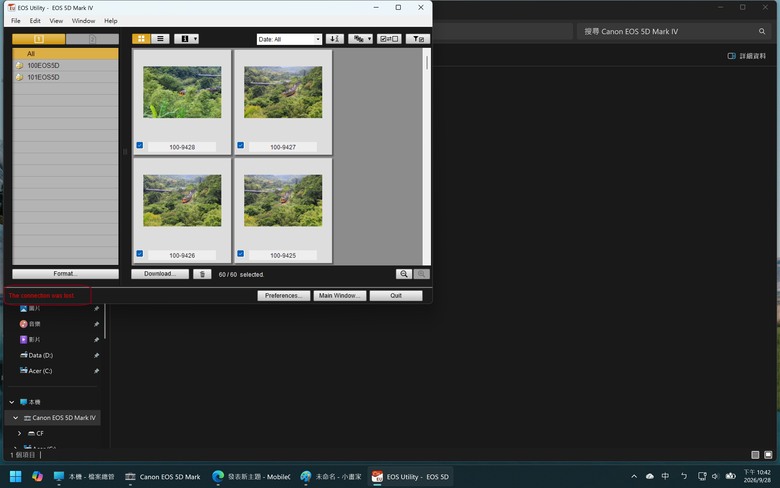Viewport: 780px width, 488px height.
Task: Switch Explorer to large thumbnails view icon
Action: (x=768, y=455)
